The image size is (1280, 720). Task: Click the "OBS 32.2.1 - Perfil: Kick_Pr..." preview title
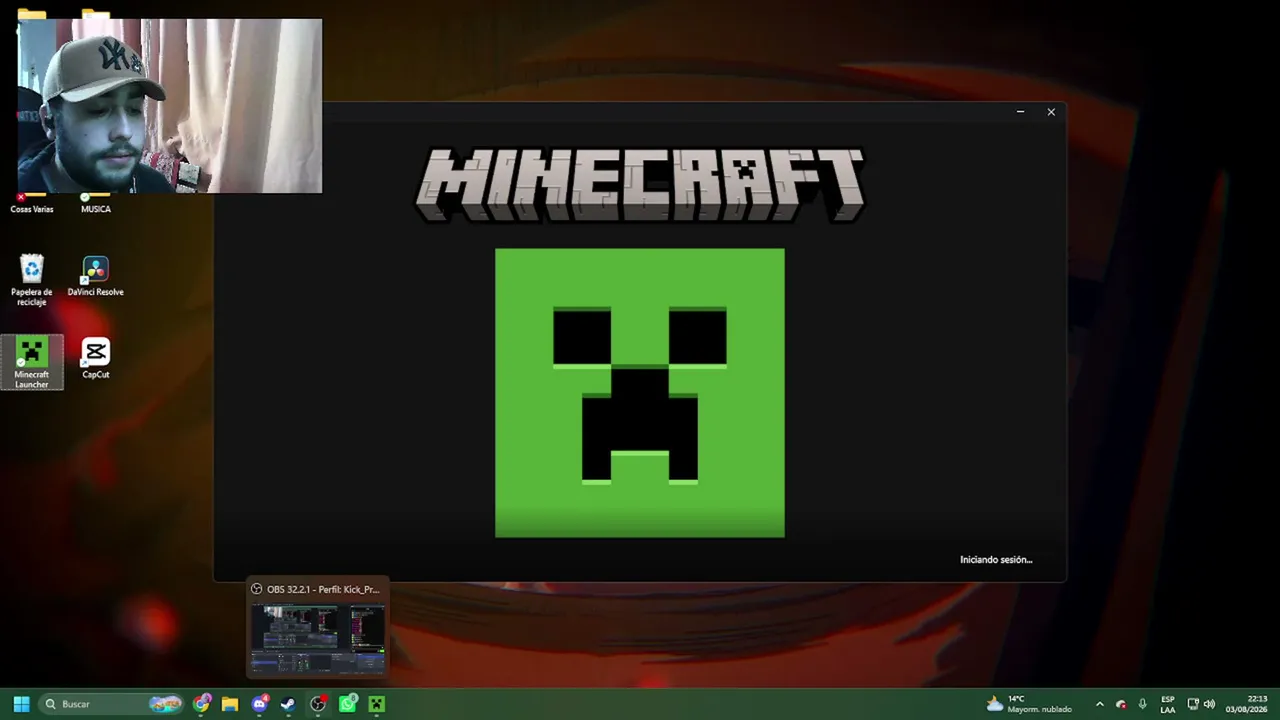point(323,590)
